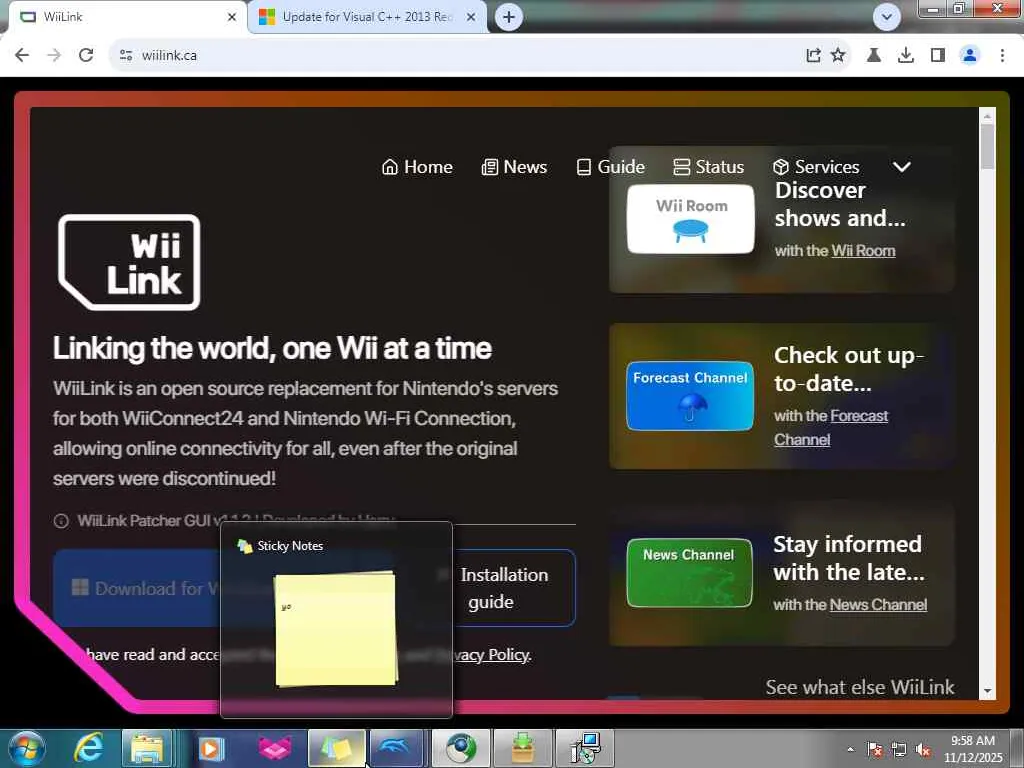Open the Dolphin emulator taskbar button
Screen dimensions: 1024x768
coord(398,748)
